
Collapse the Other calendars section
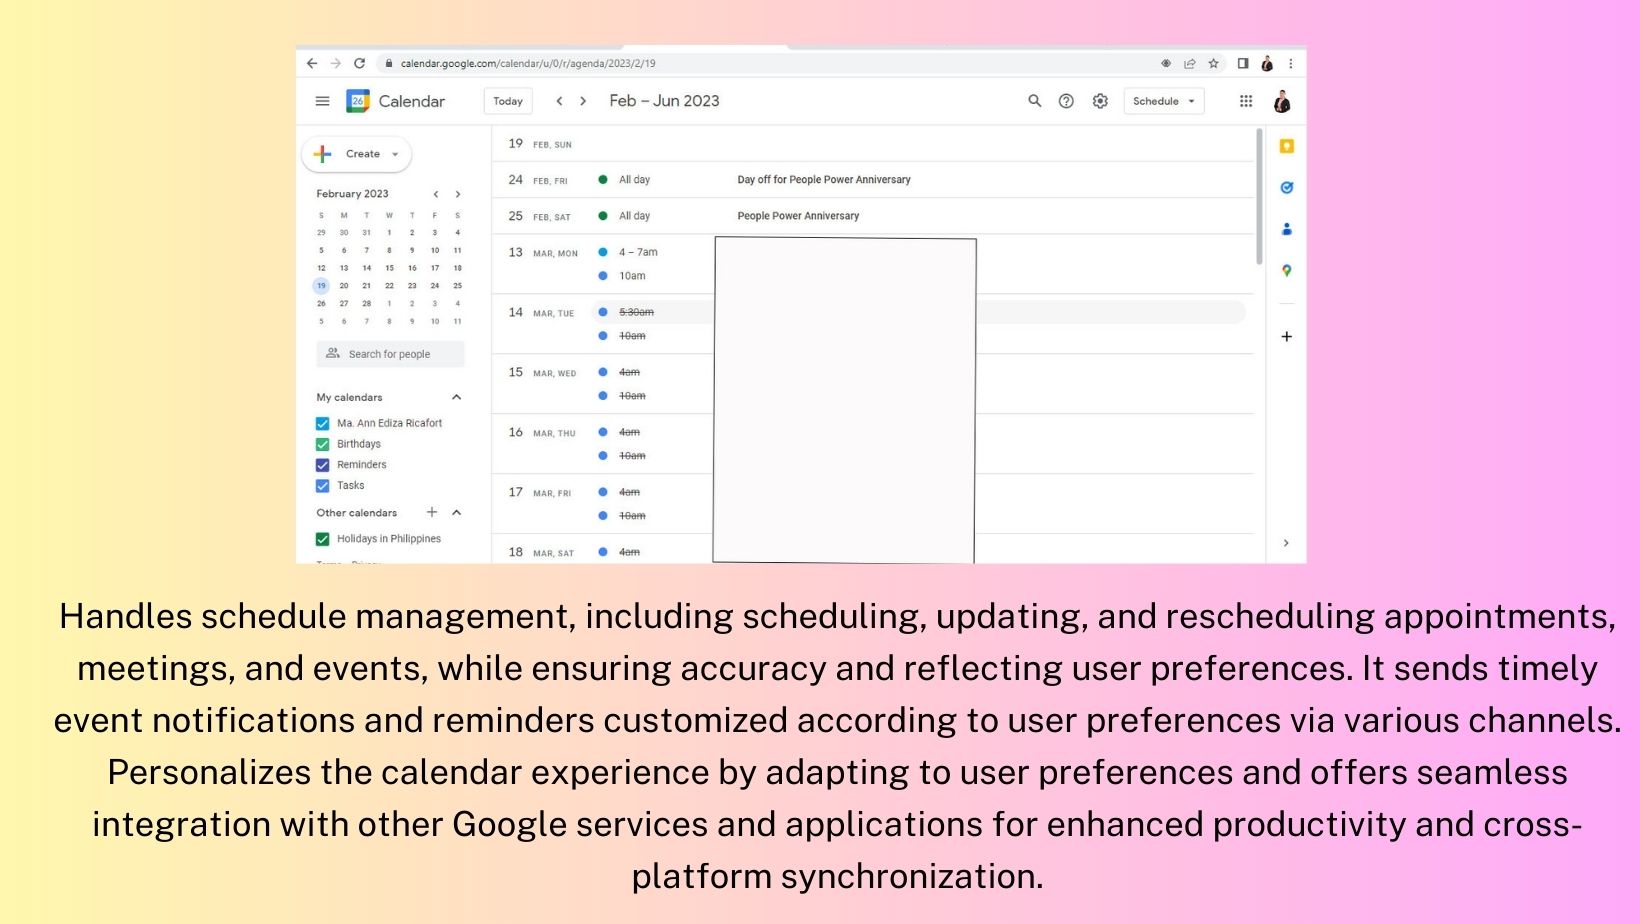tap(457, 512)
